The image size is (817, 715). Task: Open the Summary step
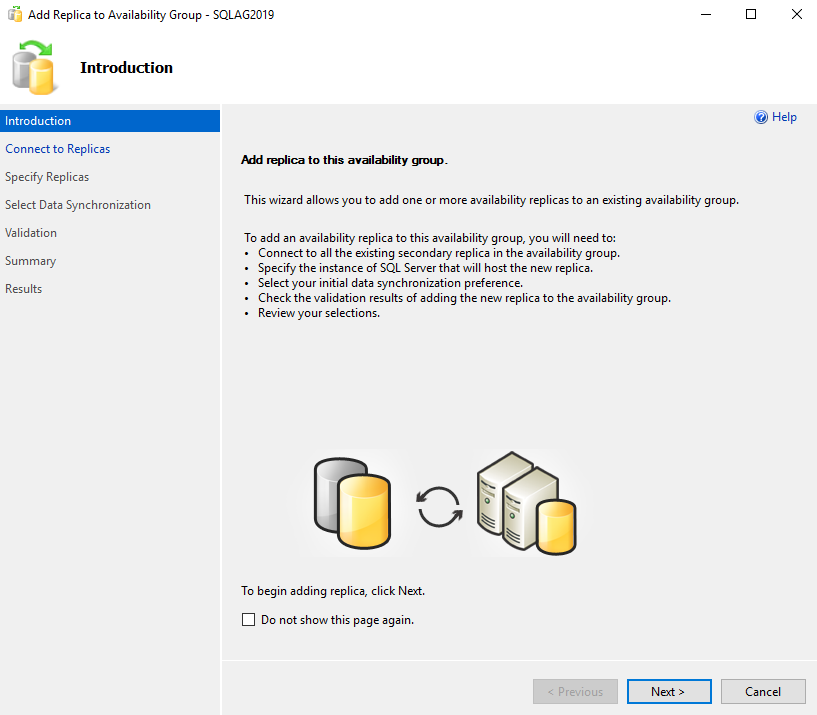tap(31, 261)
